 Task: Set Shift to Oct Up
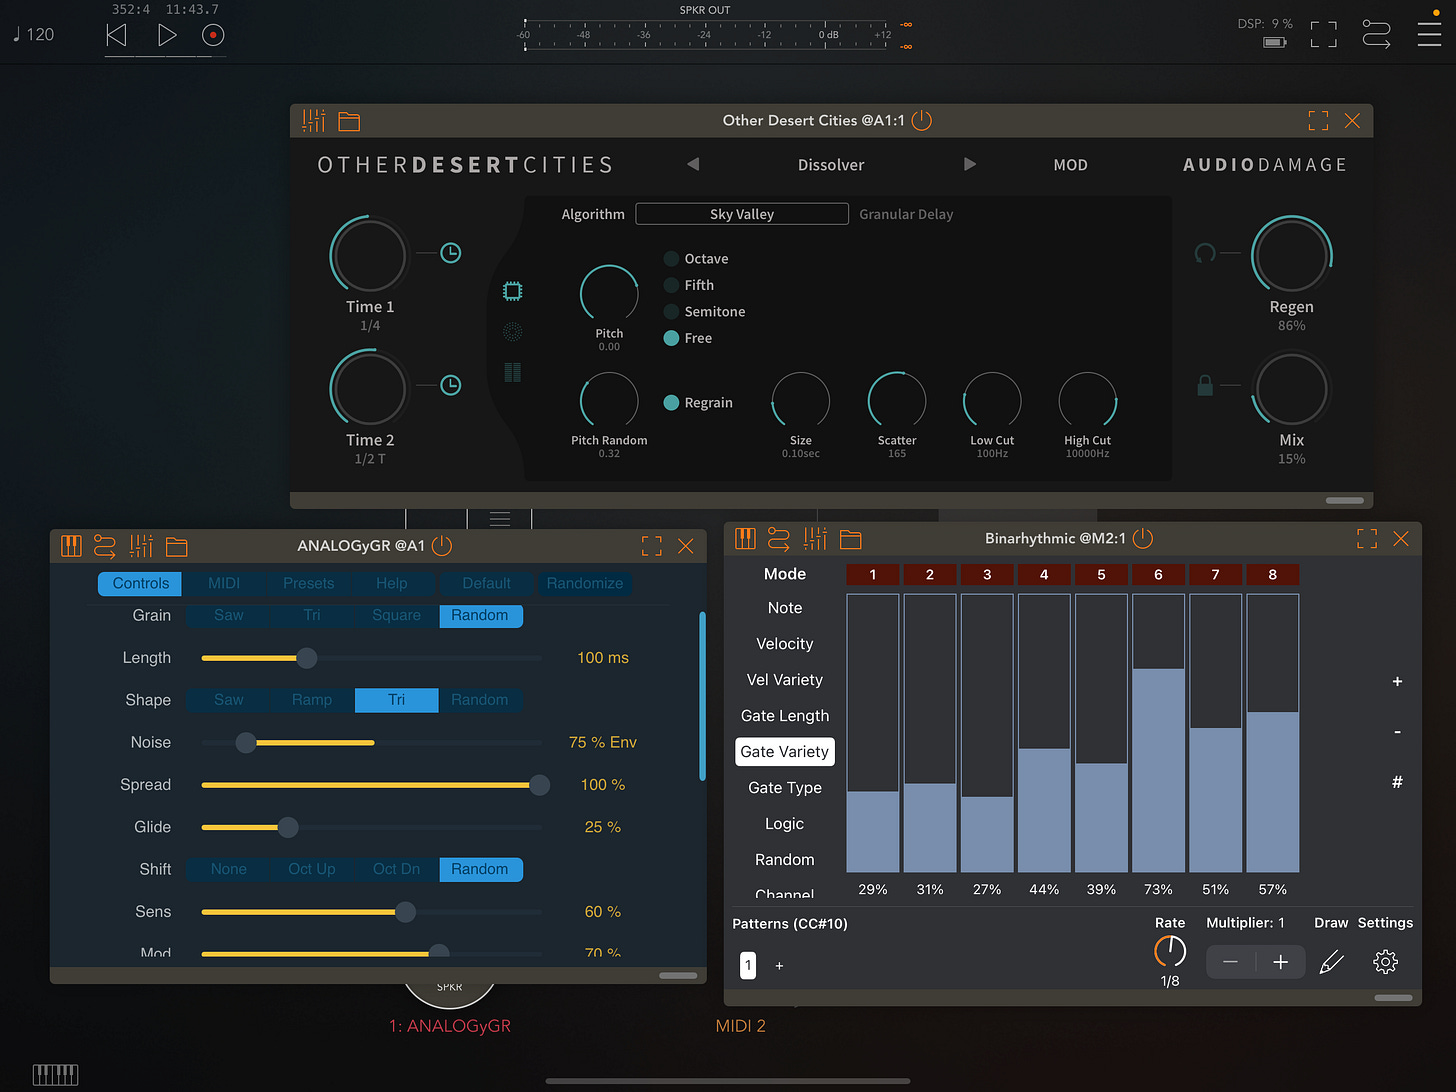pyautogui.click(x=312, y=869)
